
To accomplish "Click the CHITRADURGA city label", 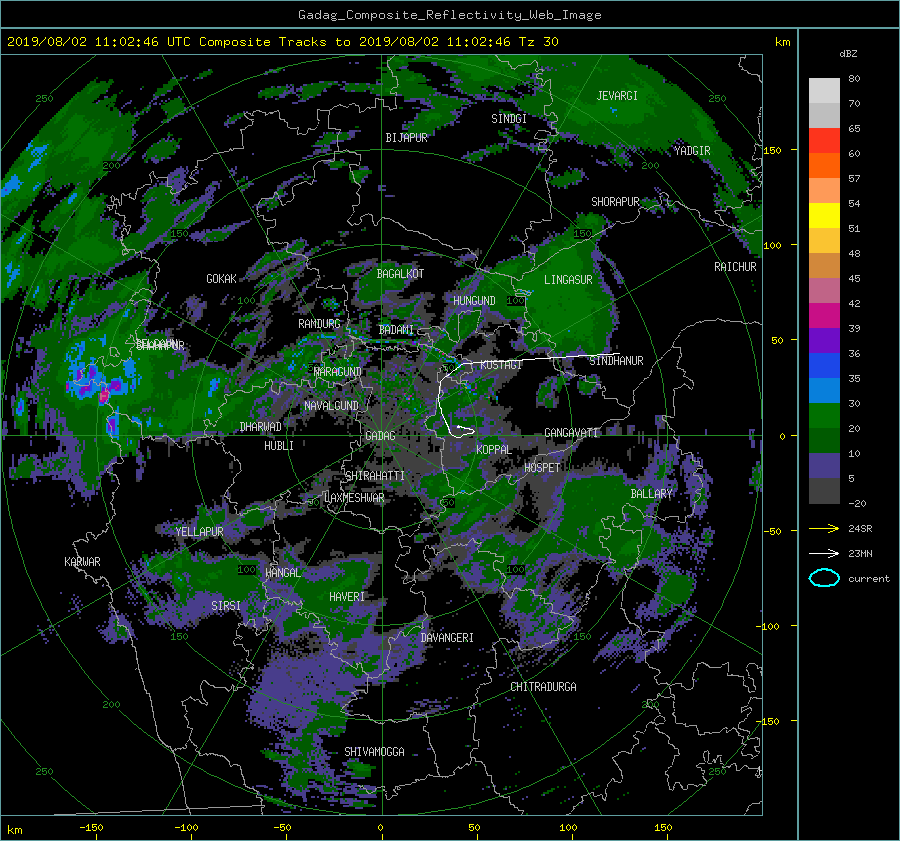I will 543,687.
